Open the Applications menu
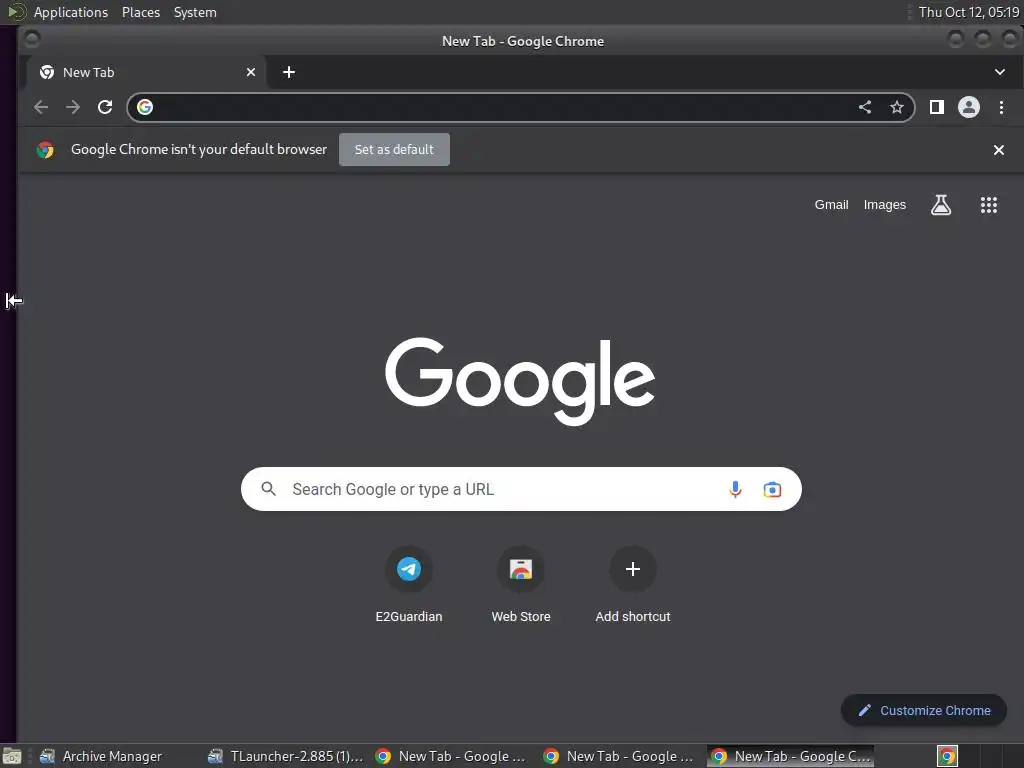Viewport: 1024px width, 768px height. point(71,12)
